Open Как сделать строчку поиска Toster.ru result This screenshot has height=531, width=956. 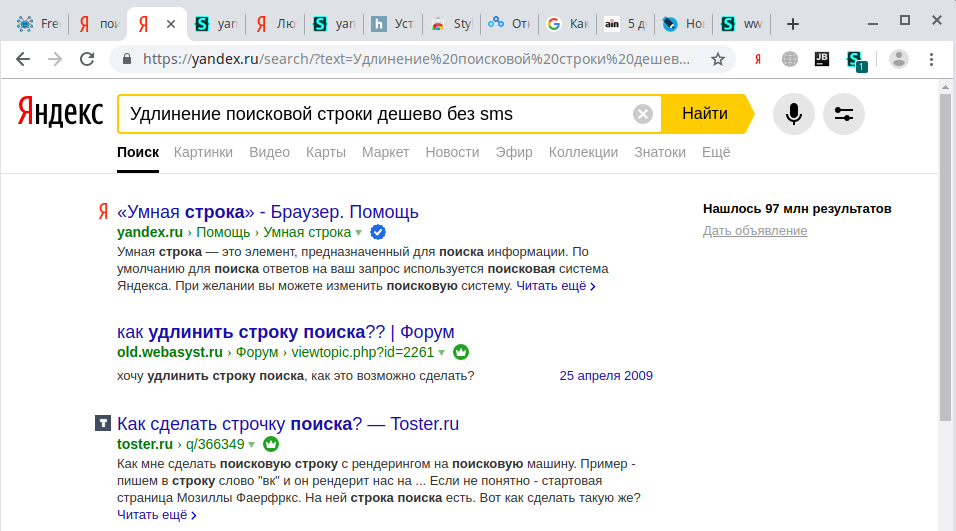(288, 424)
